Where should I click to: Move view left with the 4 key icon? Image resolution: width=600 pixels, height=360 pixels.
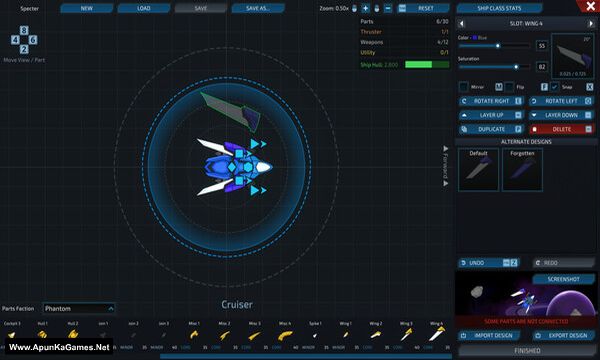click(15, 40)
